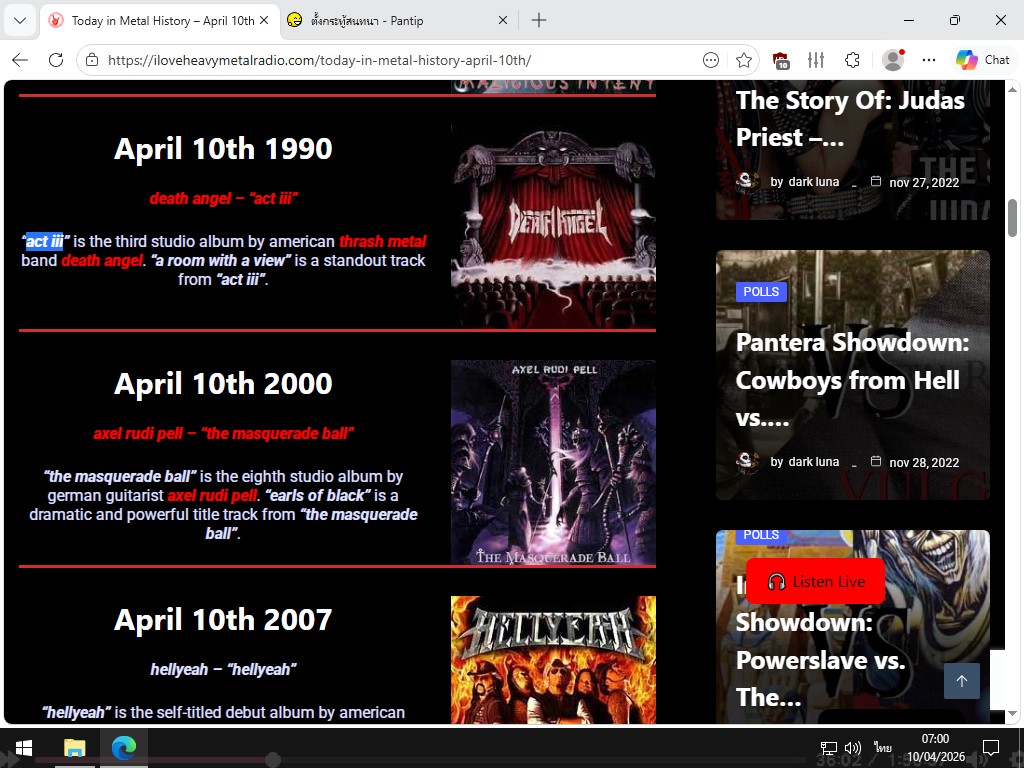Open dark luna author on Pantera card
The width and height of the screenshot is (1024, 768).
pos(813,462)
